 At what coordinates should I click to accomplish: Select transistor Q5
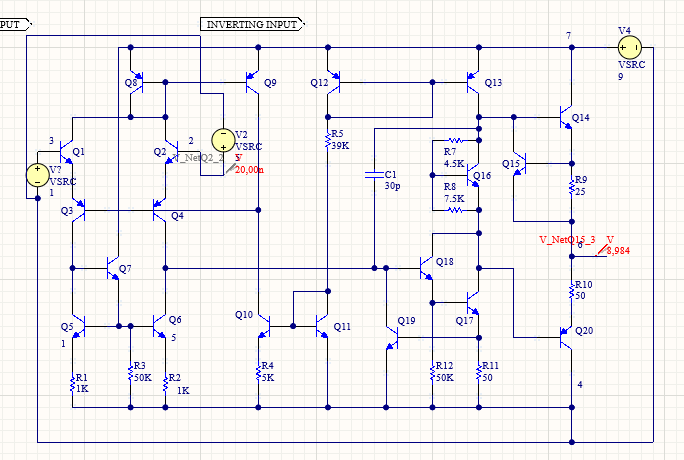79,326
